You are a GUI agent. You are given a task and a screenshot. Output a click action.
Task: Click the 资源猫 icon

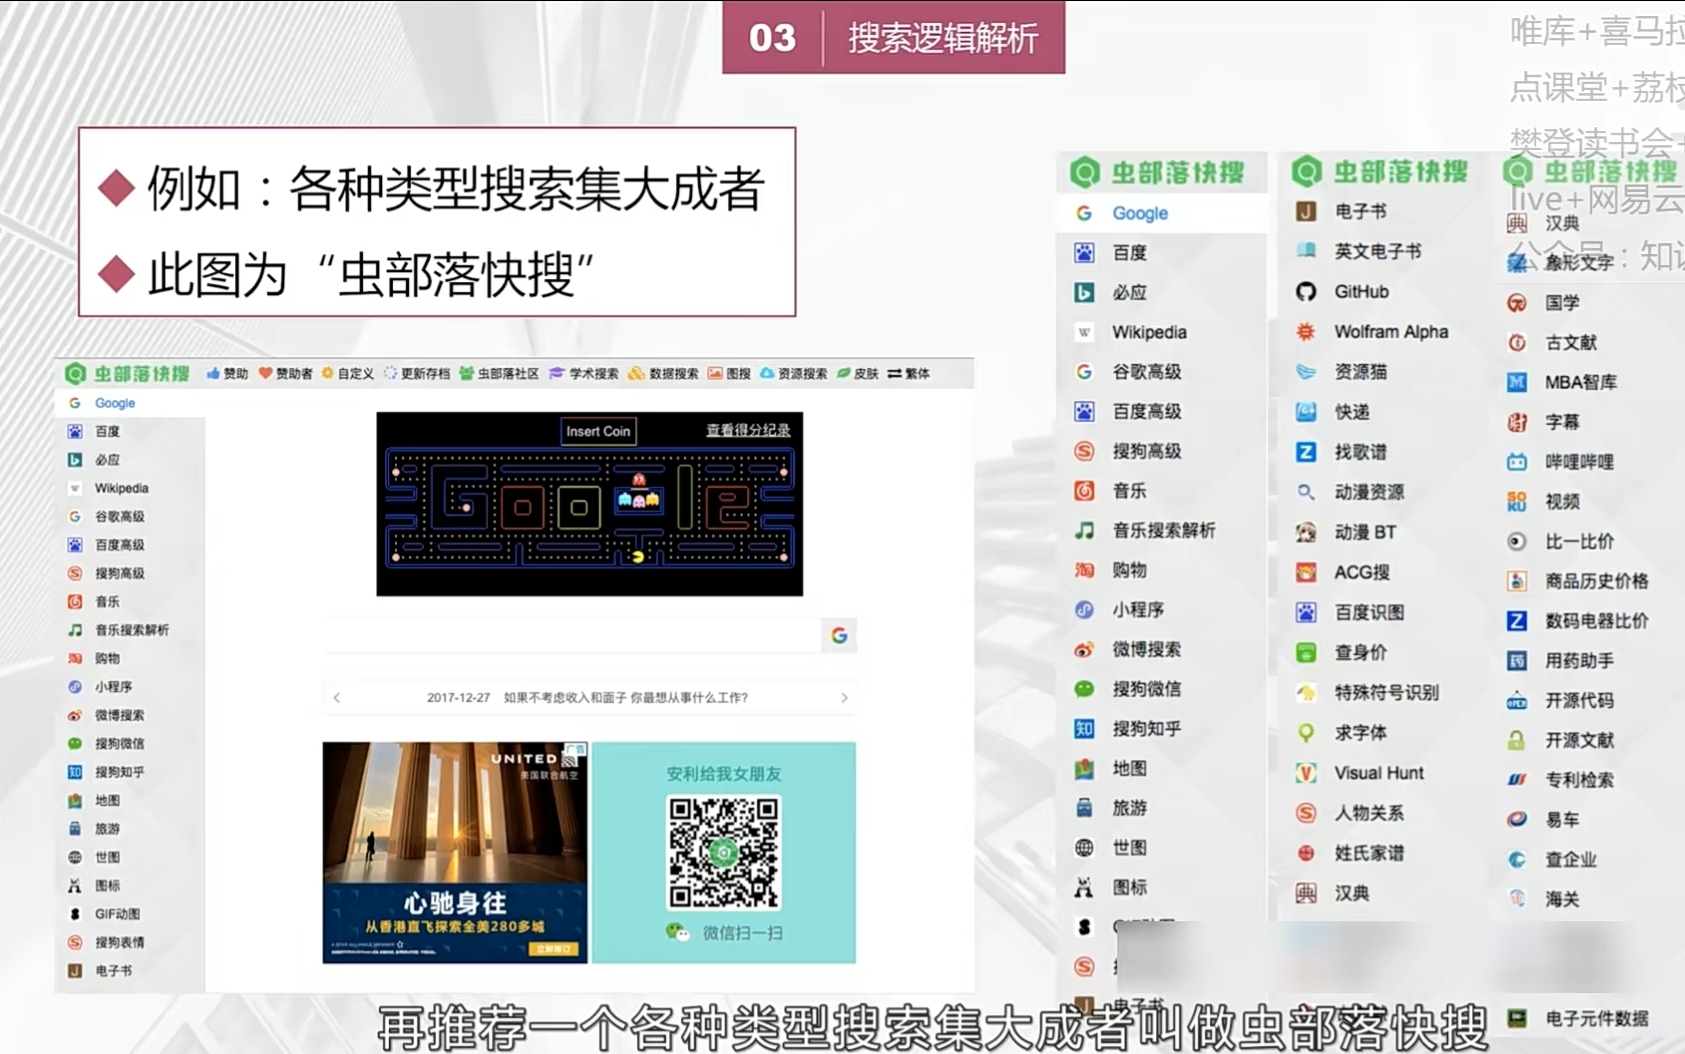[1305, 372]
